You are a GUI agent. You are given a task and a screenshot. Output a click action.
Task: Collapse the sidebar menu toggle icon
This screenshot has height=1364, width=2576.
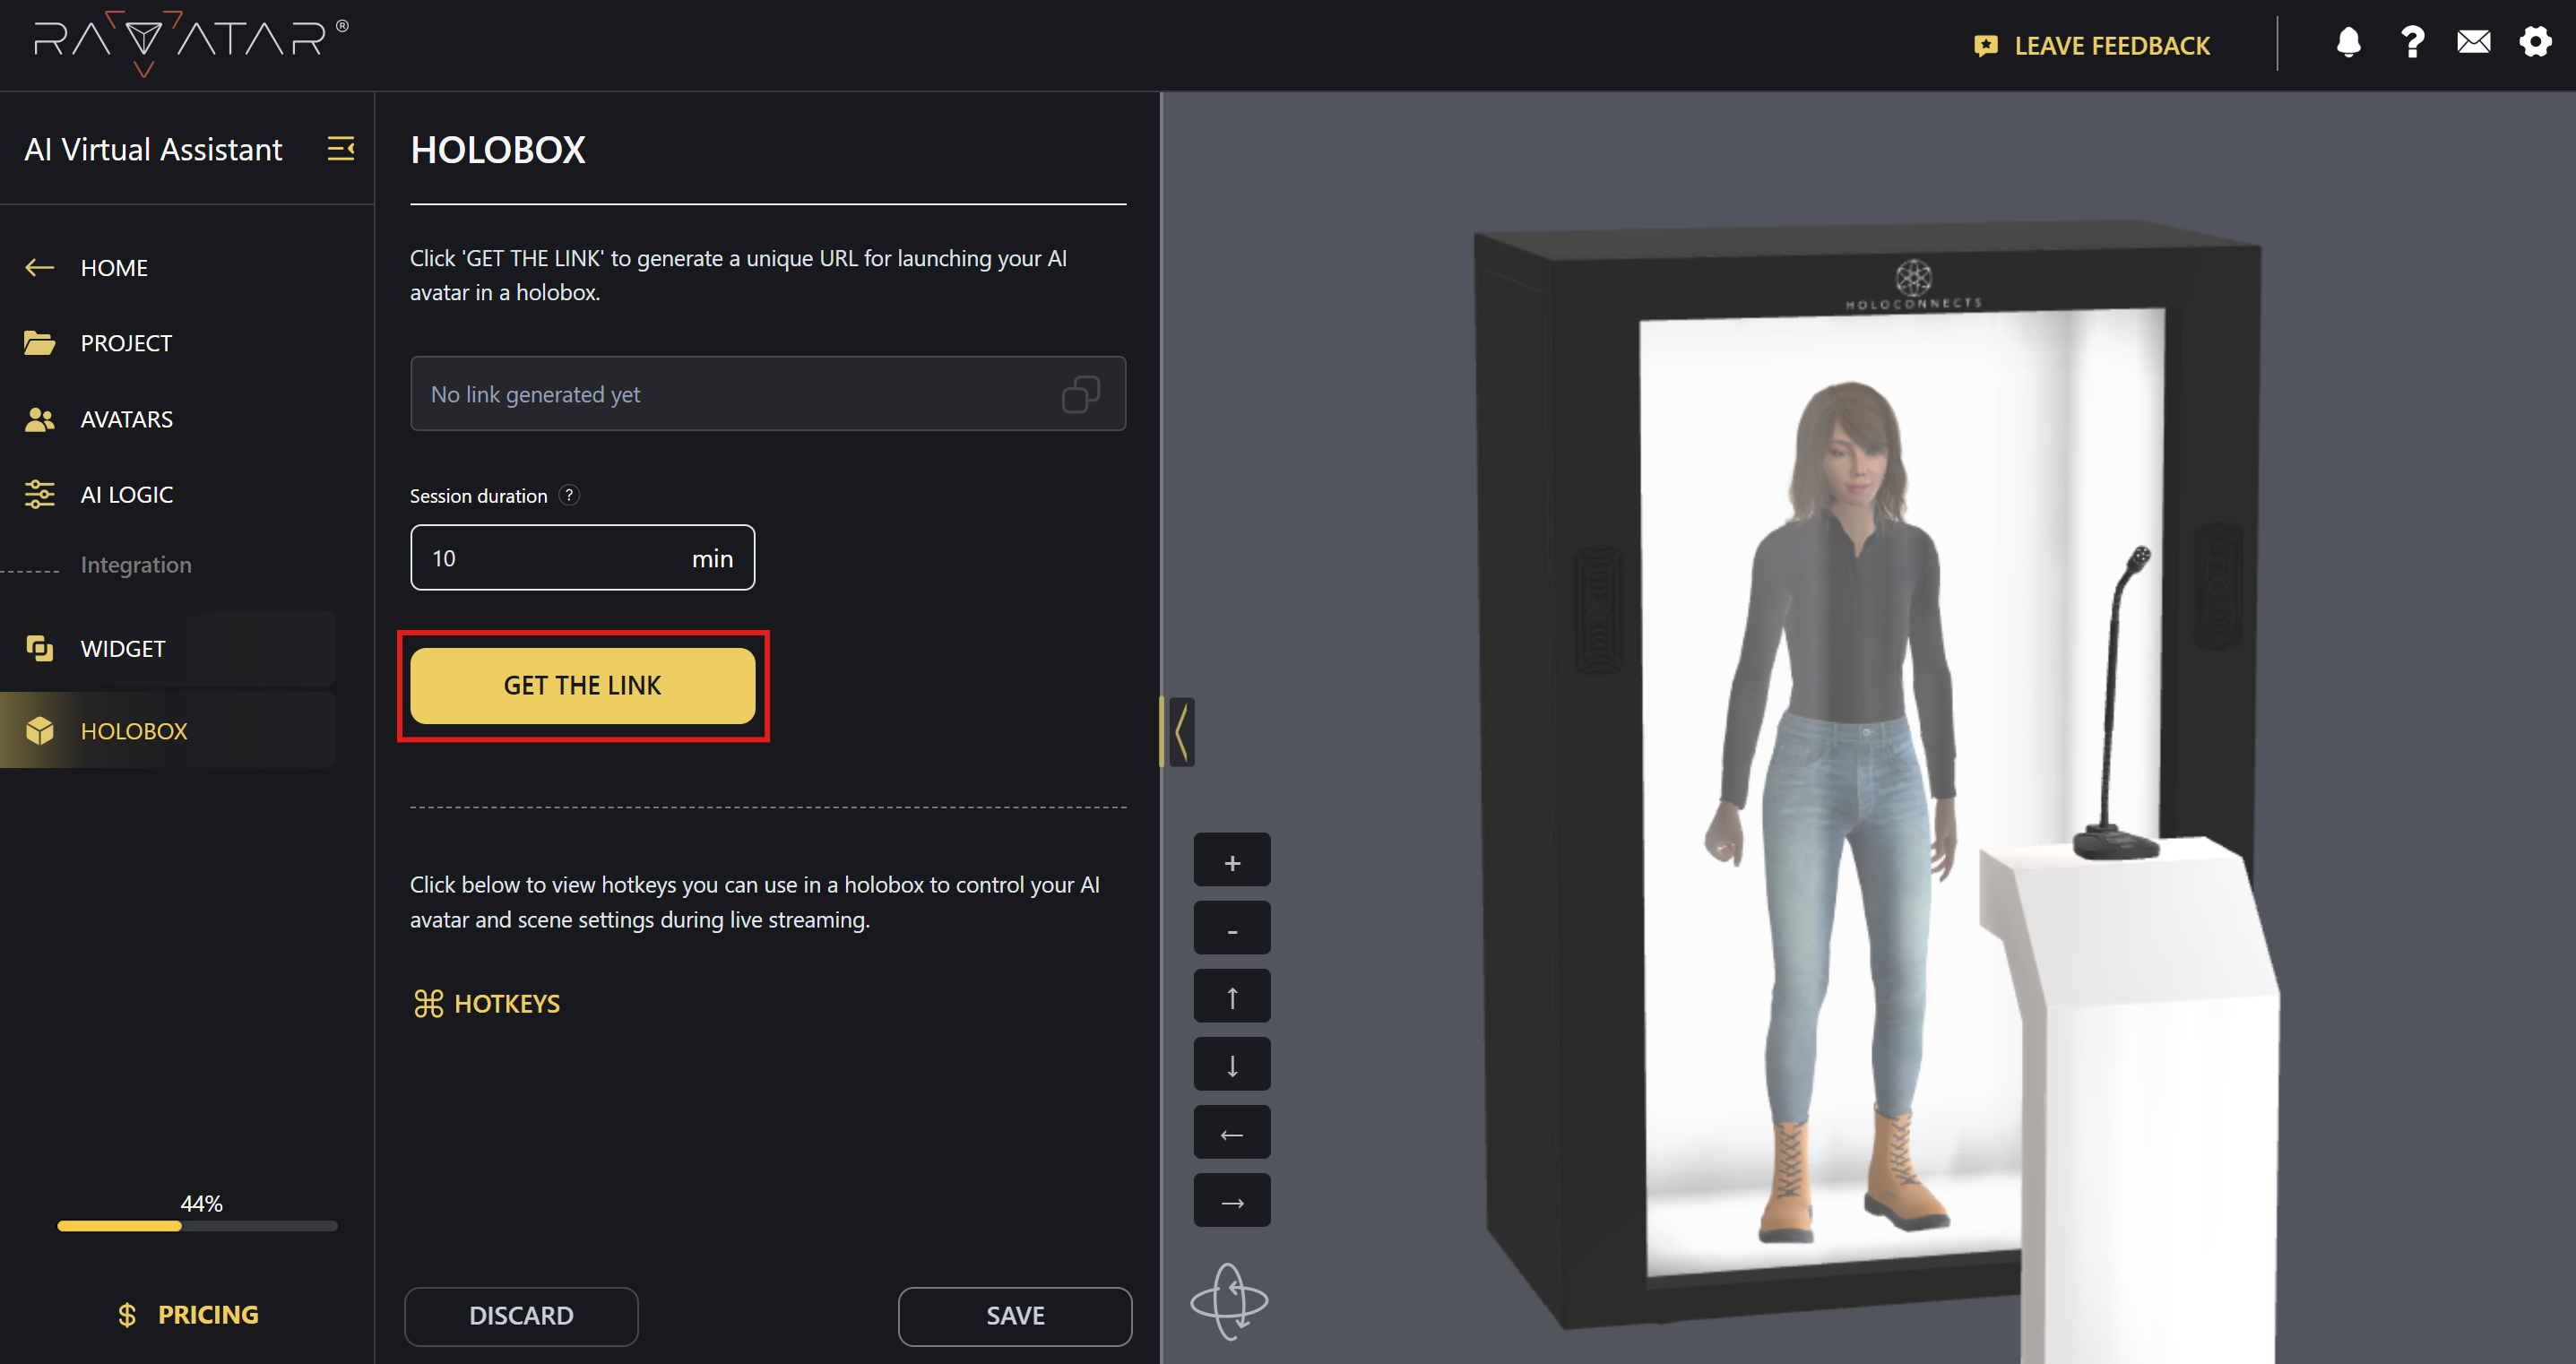click(x=341, y=149)
